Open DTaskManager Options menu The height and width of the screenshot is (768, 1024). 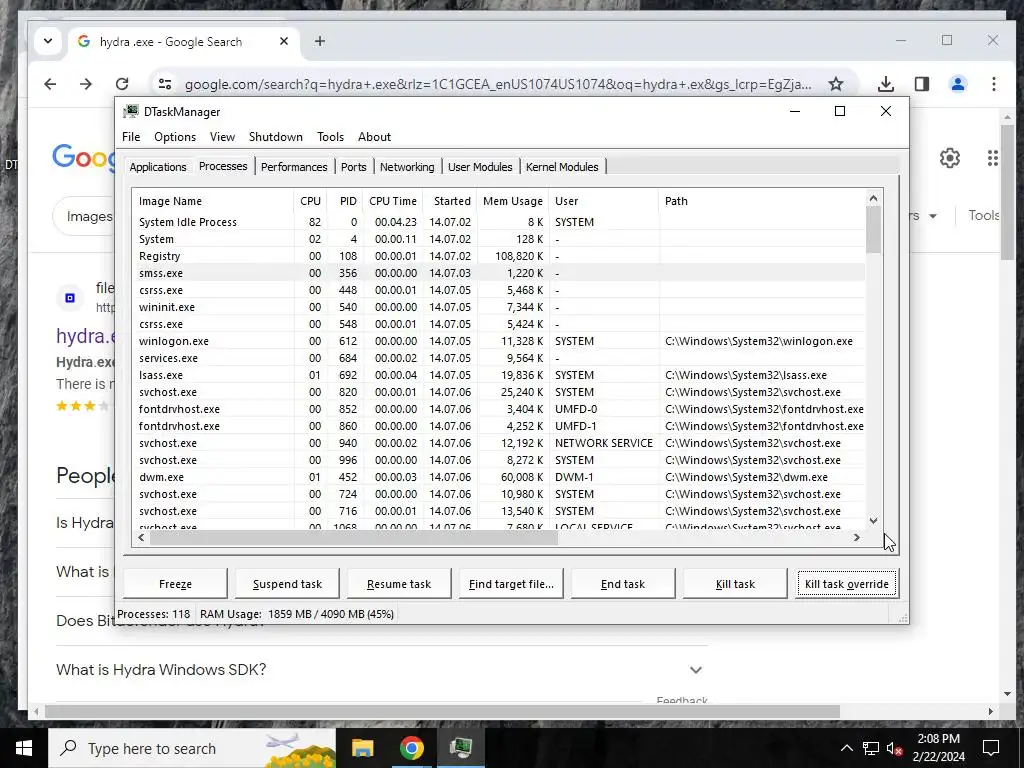coord(175,136)
